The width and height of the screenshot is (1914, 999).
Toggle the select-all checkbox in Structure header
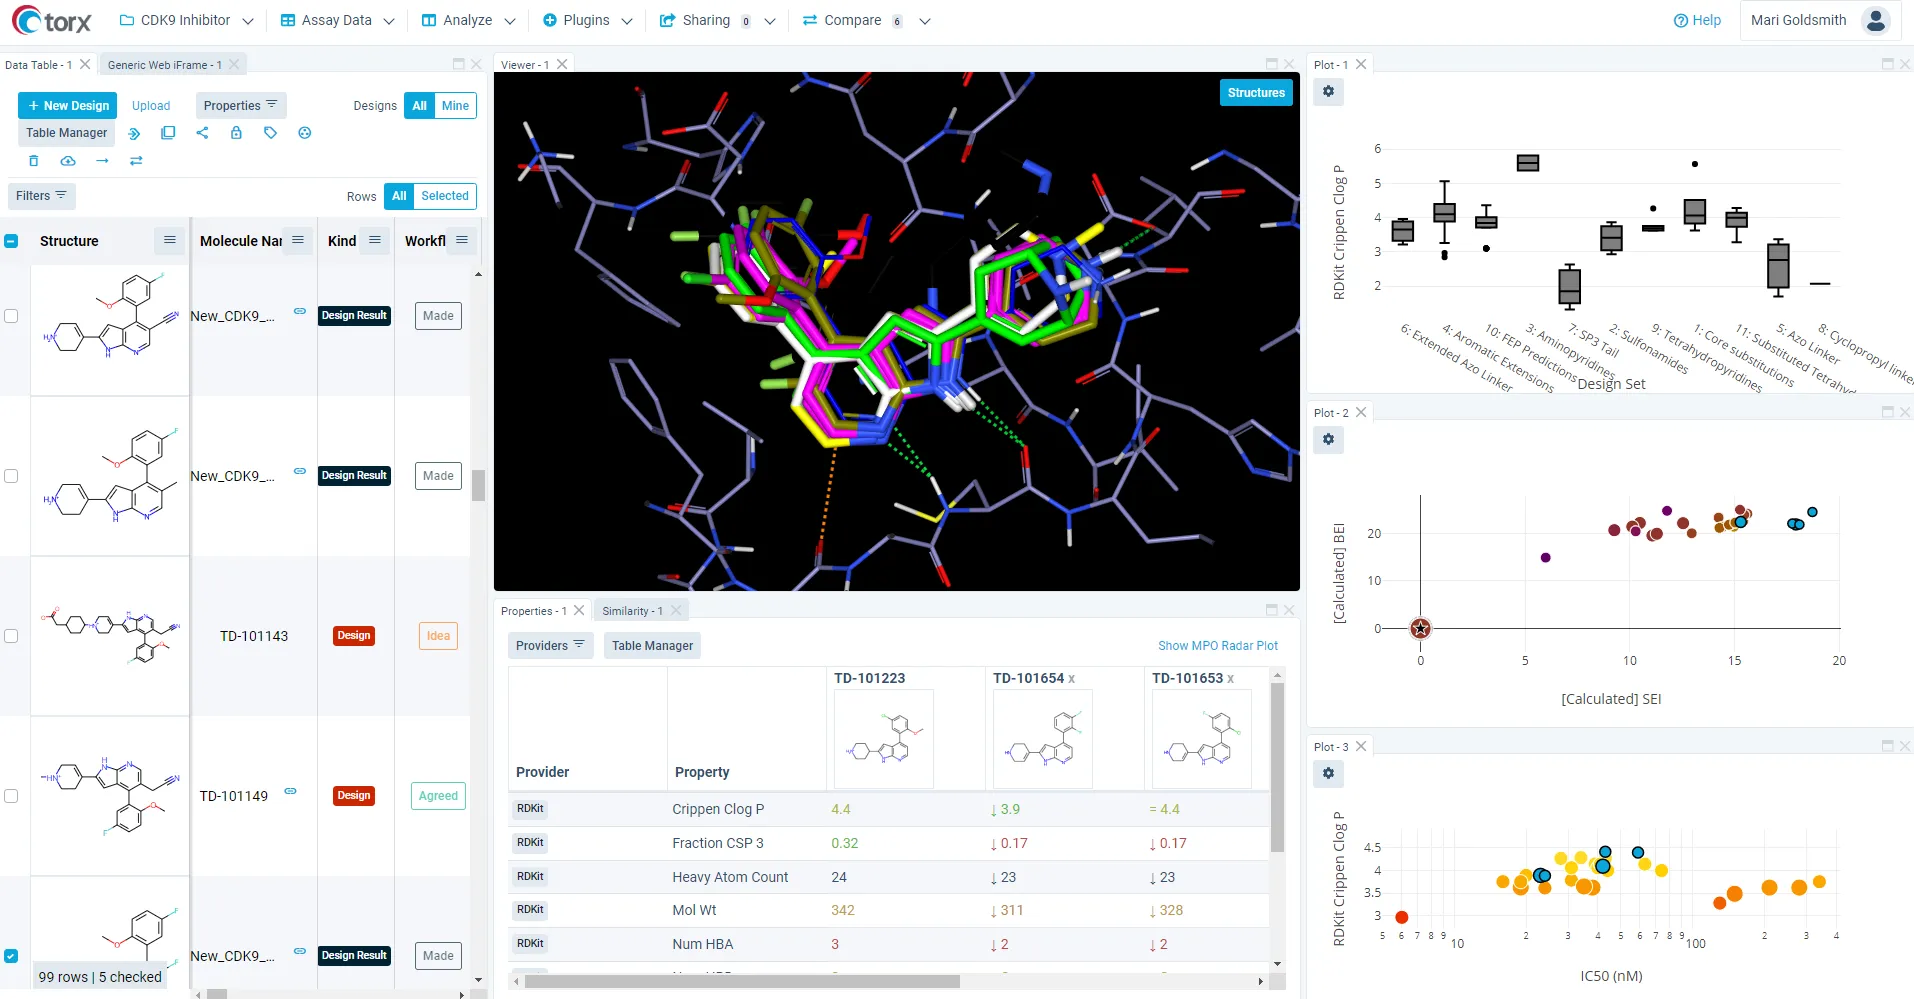11,241
